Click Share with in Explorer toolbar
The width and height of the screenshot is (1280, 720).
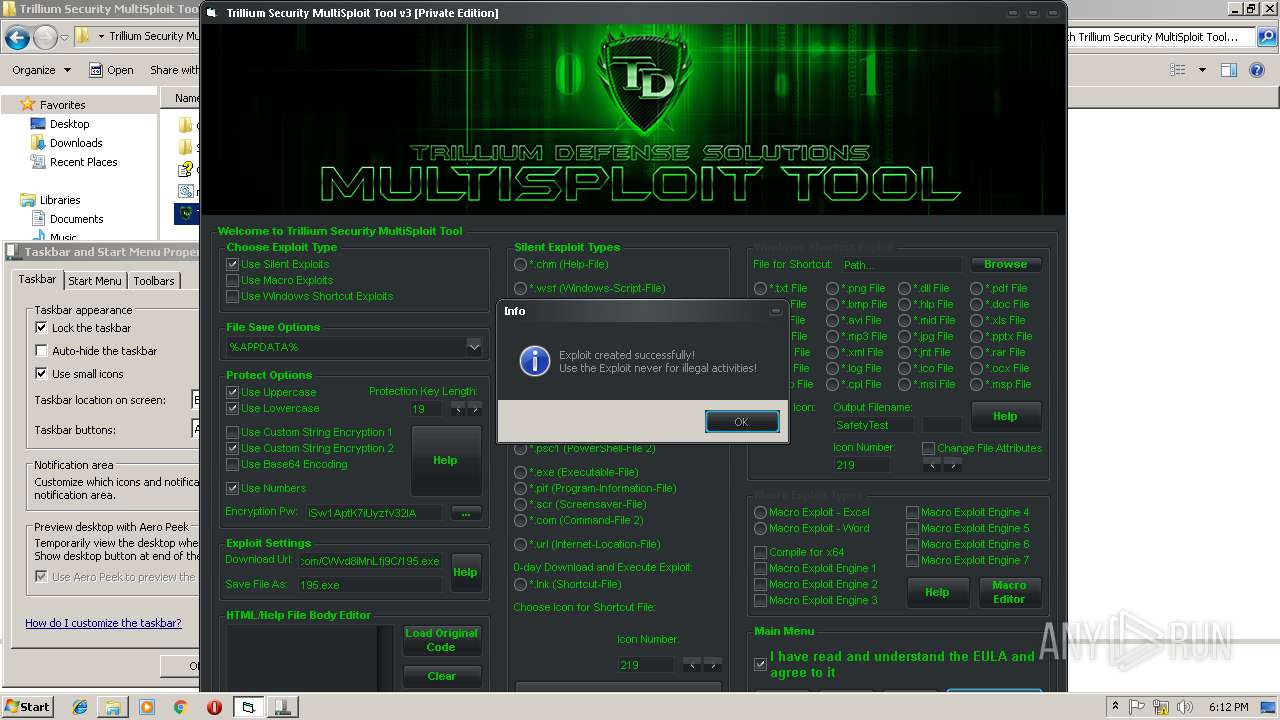[176, 70]
